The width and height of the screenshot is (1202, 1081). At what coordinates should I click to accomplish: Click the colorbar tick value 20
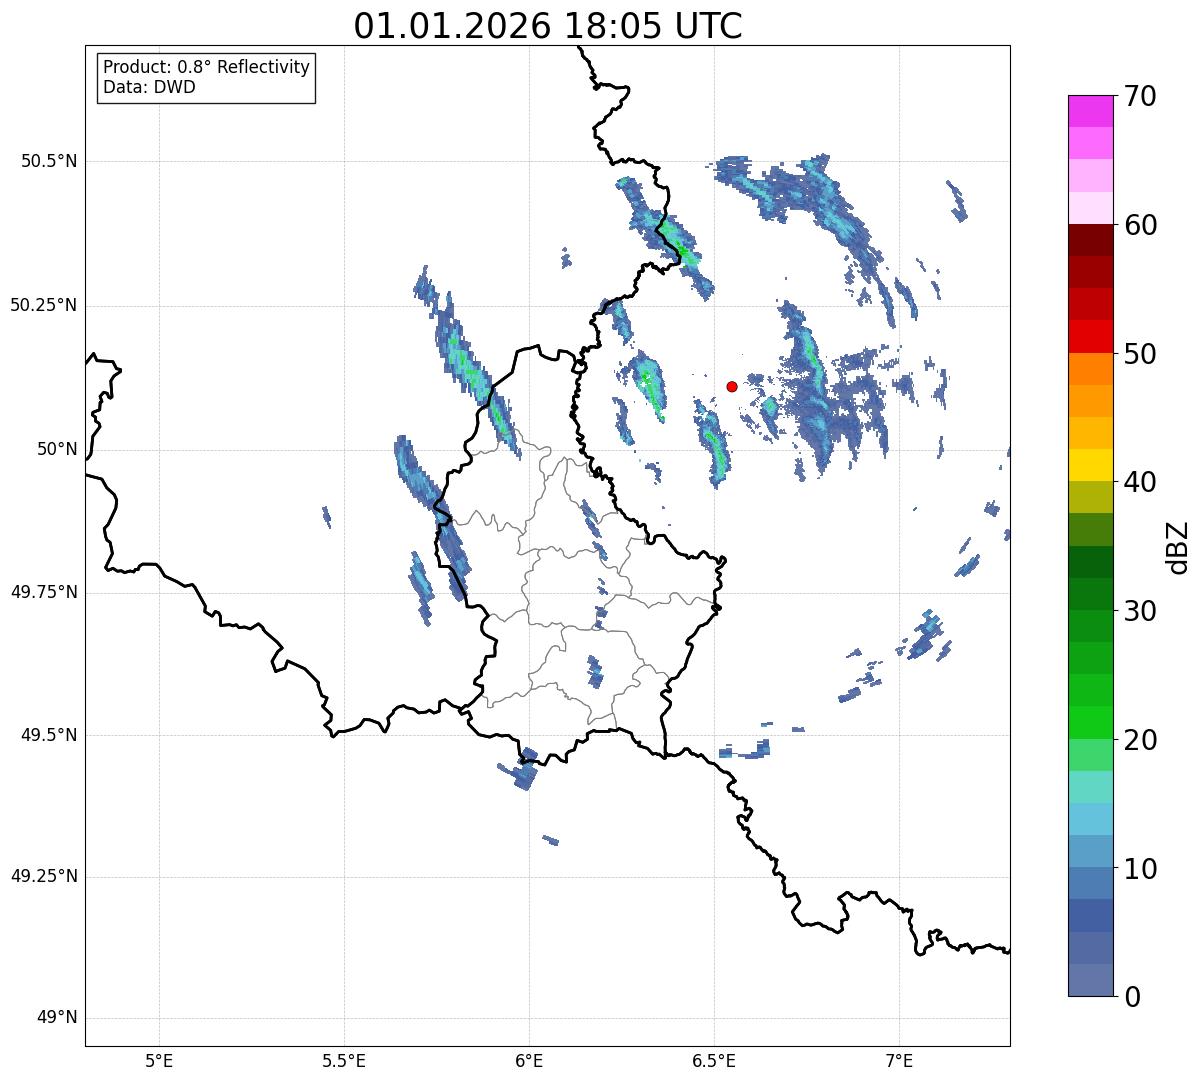1140,740
